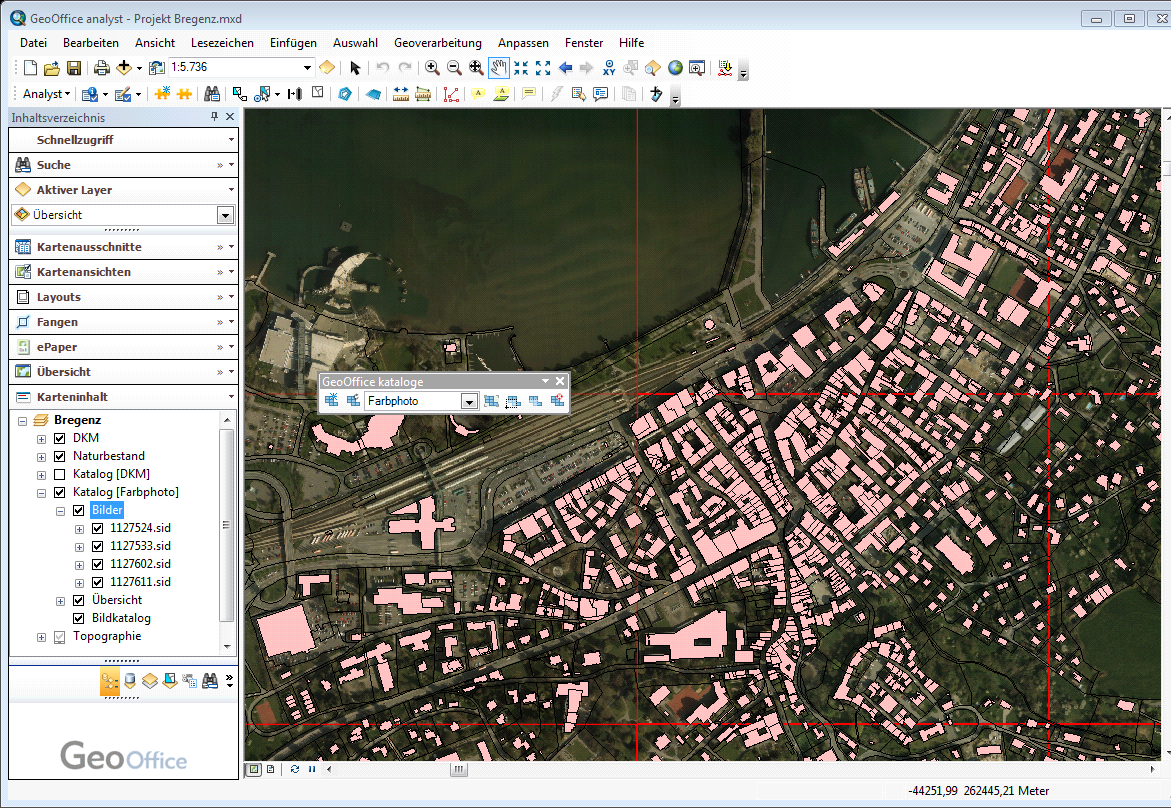
Task: Uncheck the Naturbestand layer
Action: (x=59, y=456)
